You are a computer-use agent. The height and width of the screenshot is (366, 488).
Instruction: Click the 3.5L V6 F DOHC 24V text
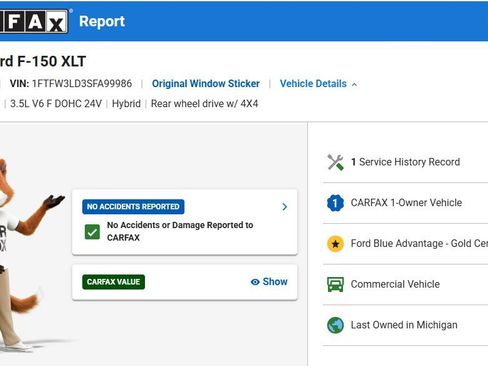(x=56, y=104)
